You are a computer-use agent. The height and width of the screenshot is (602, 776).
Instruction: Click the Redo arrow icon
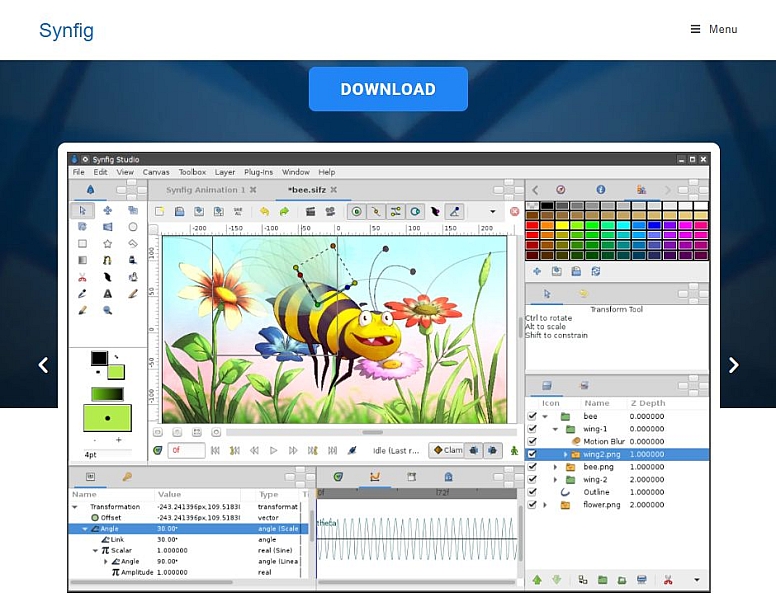coord(284,212)
